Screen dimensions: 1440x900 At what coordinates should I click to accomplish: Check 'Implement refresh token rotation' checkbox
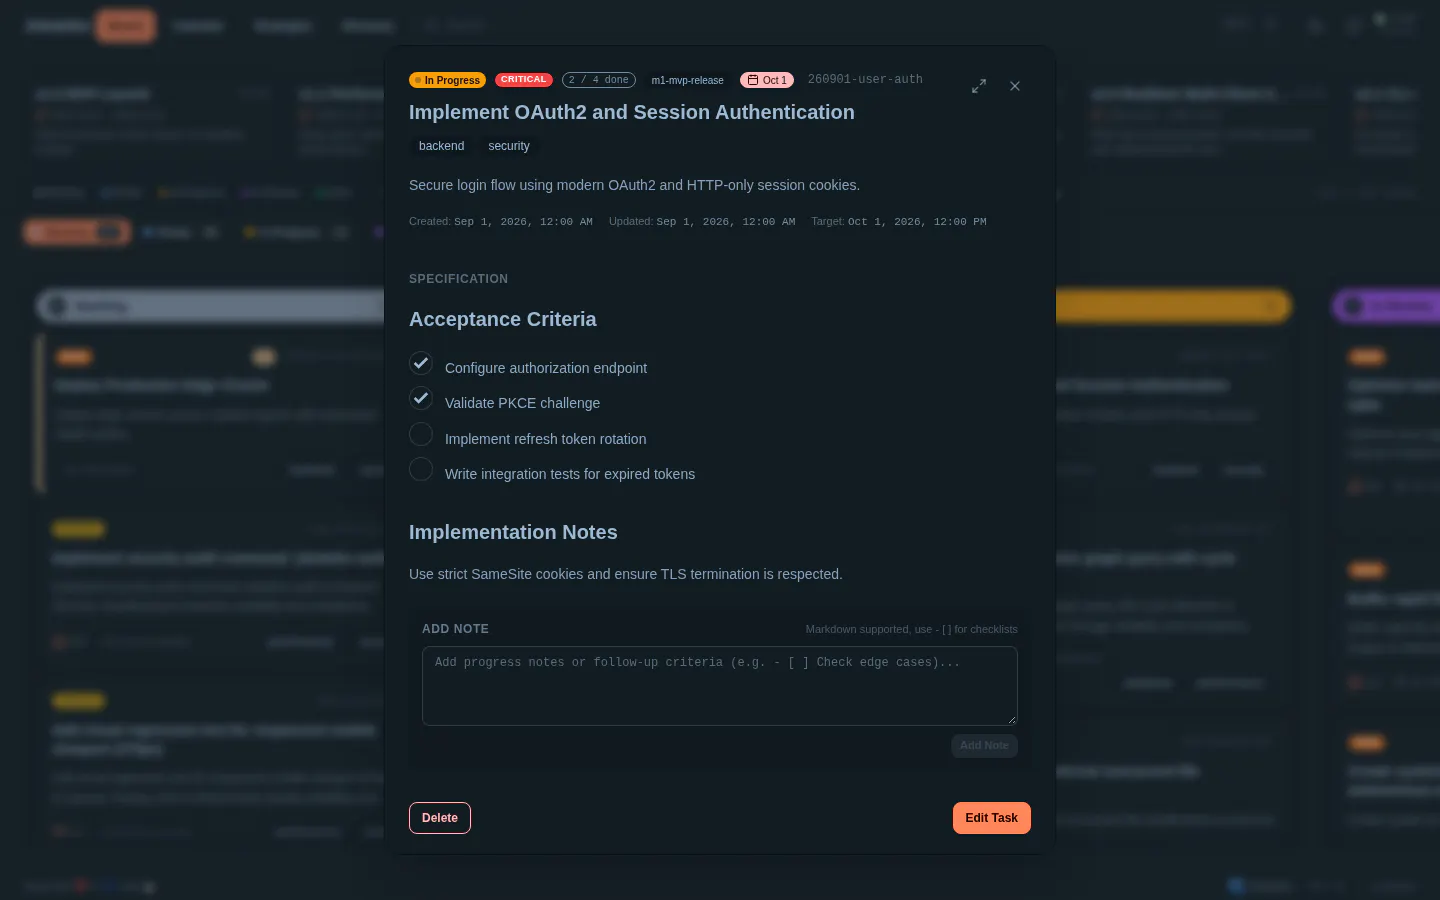coord(421,434)
